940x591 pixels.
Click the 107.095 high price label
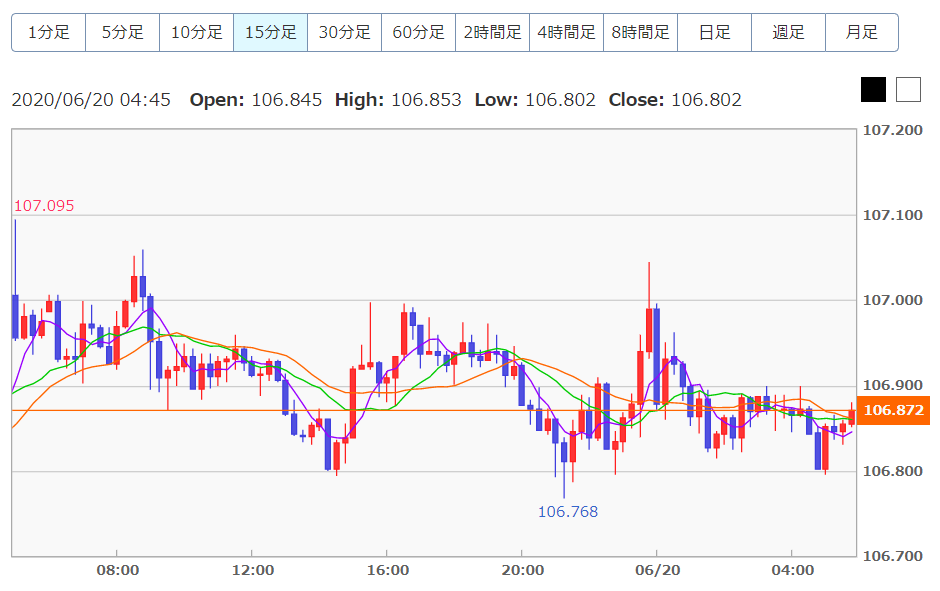point(44,206)
